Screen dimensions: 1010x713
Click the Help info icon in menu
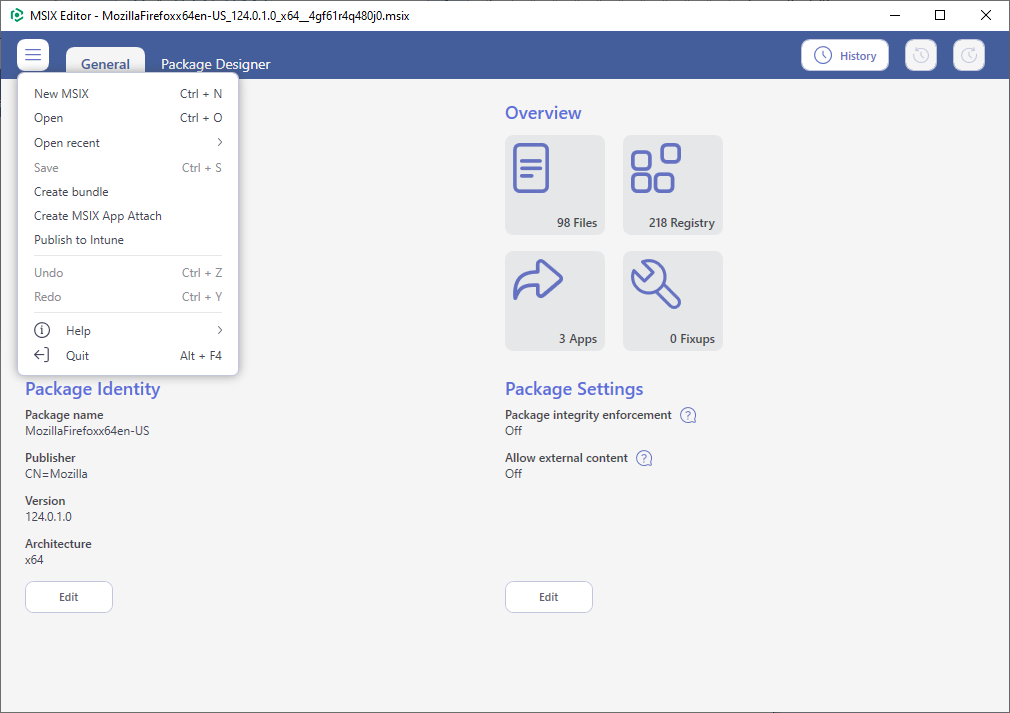point(42,330)
